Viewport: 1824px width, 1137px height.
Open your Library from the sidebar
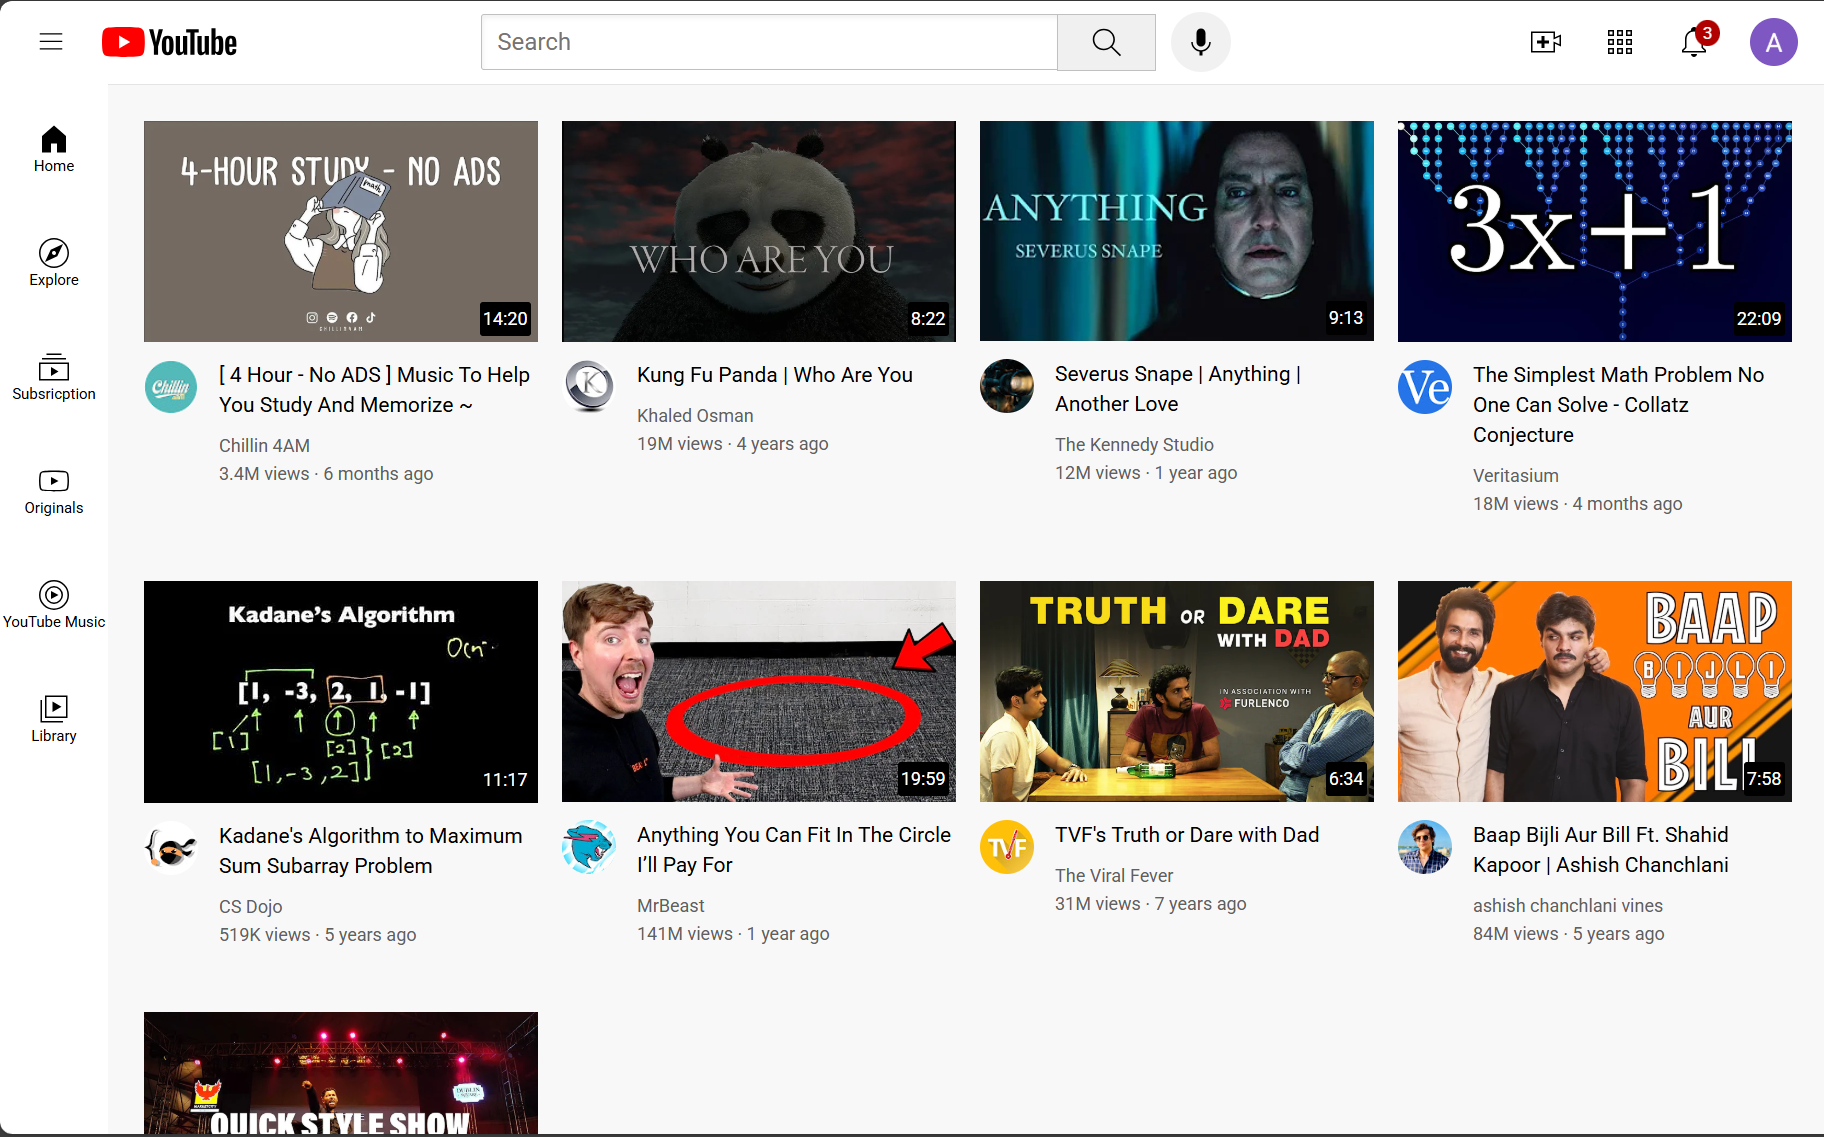point(53,718)
